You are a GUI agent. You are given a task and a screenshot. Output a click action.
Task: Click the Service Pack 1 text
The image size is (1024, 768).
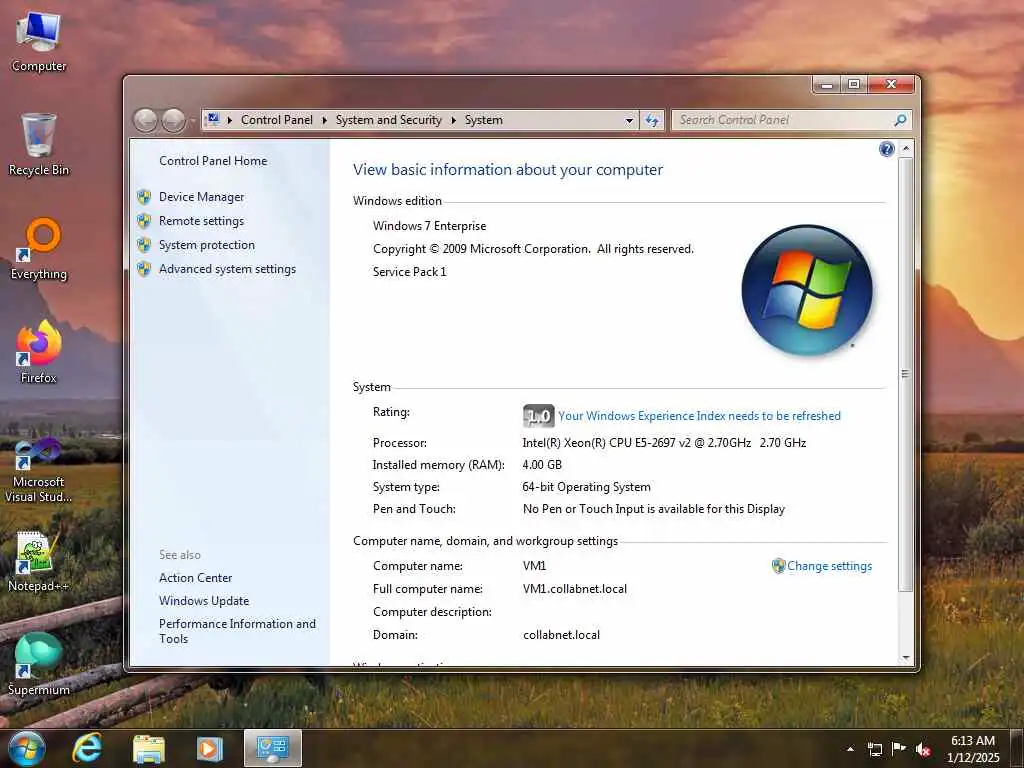409,272
